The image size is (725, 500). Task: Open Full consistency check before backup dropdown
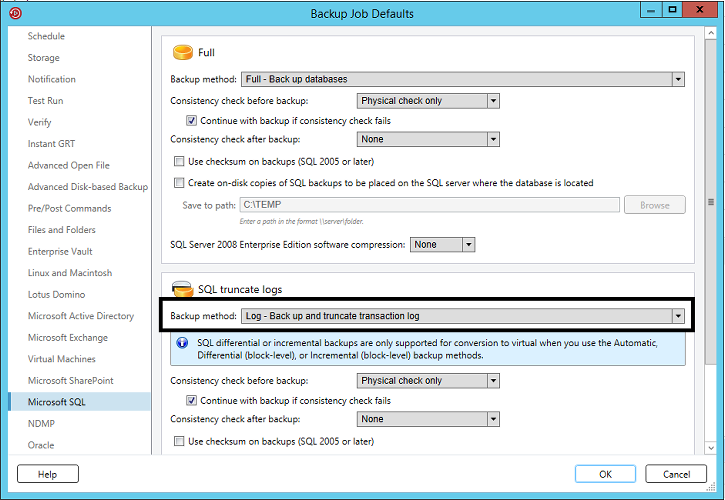tap(428, 101)
